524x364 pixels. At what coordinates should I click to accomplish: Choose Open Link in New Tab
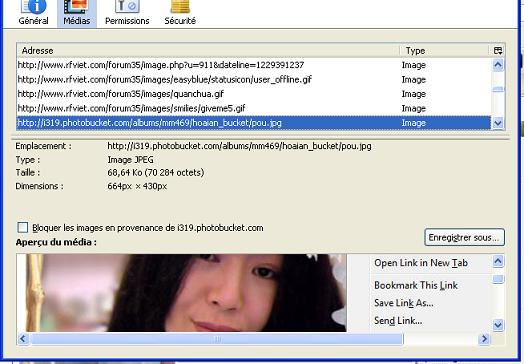421,263
